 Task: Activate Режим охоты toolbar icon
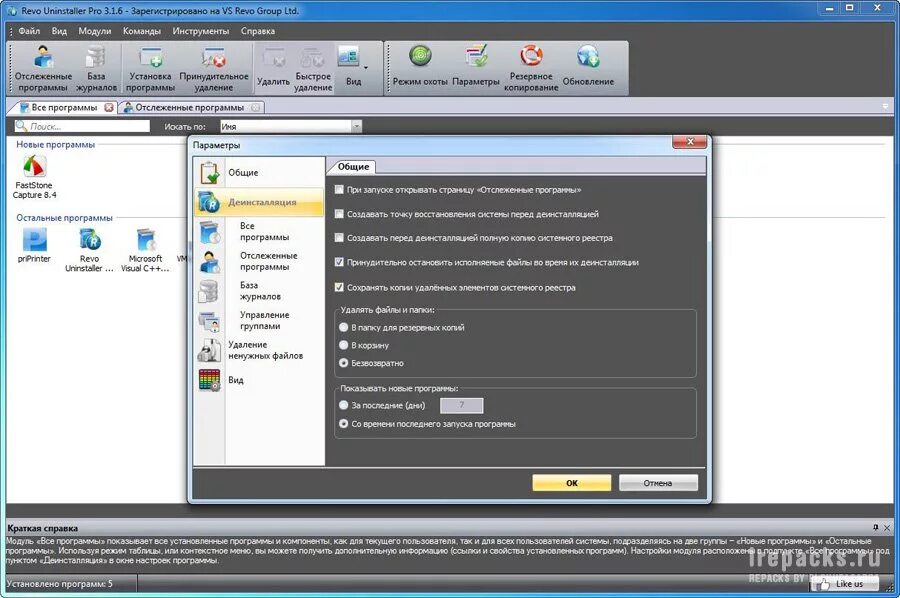420,68
